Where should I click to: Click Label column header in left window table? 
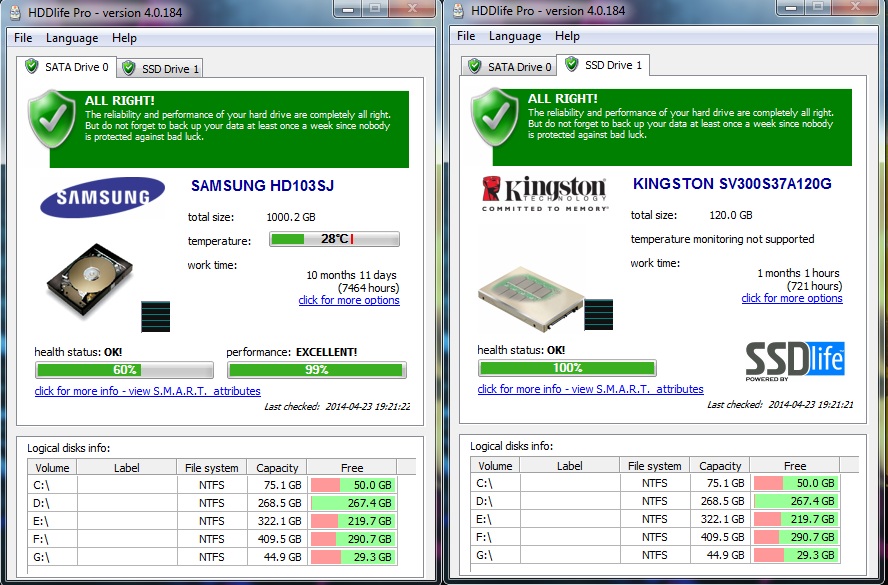point(127,468)
